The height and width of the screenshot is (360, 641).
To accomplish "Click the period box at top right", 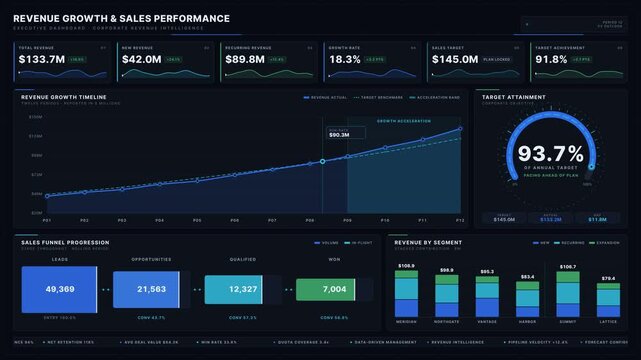I will point(574,25).
